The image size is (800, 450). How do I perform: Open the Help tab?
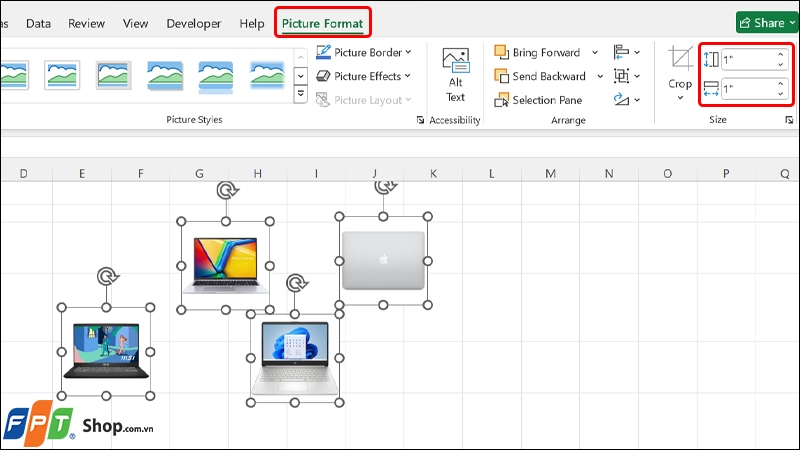tap(252, 23)
